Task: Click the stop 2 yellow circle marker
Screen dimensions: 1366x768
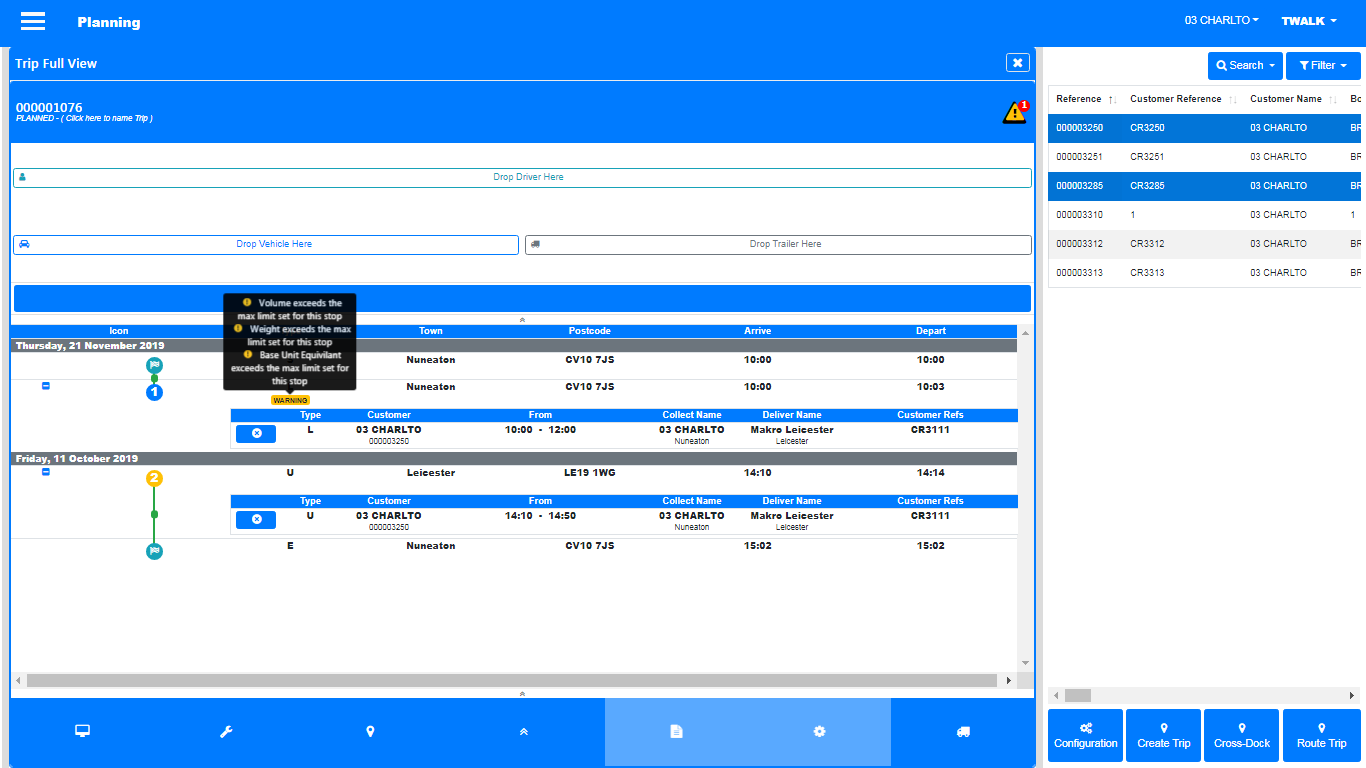Action: click(x=154, y=478)
